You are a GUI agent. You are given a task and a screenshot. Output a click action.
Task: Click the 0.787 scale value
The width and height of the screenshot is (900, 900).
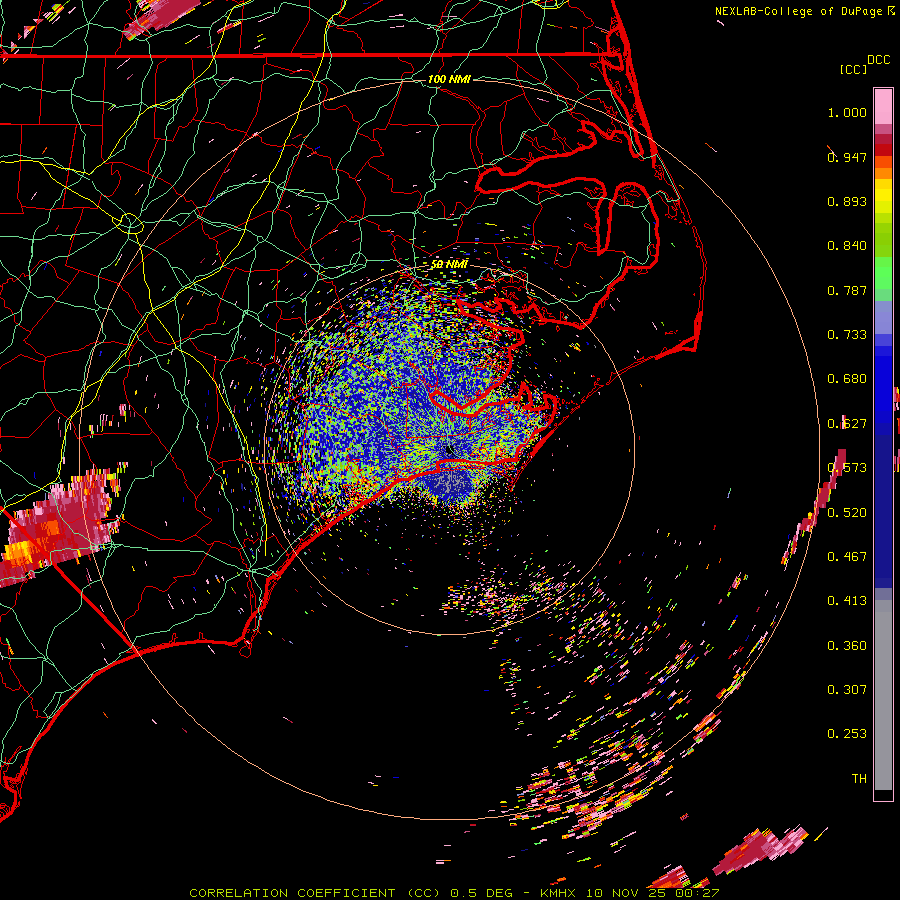coord(847,290)
